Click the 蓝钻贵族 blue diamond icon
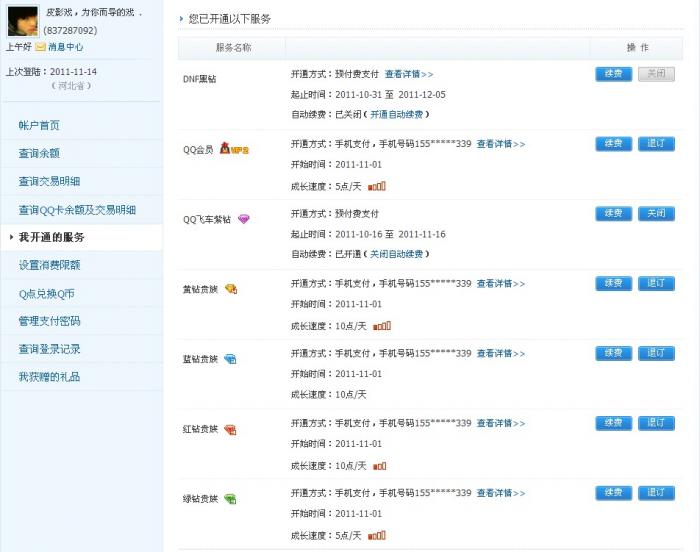Image resolution: width=700 pixels, height=552 pixels. tap(230, 359)
